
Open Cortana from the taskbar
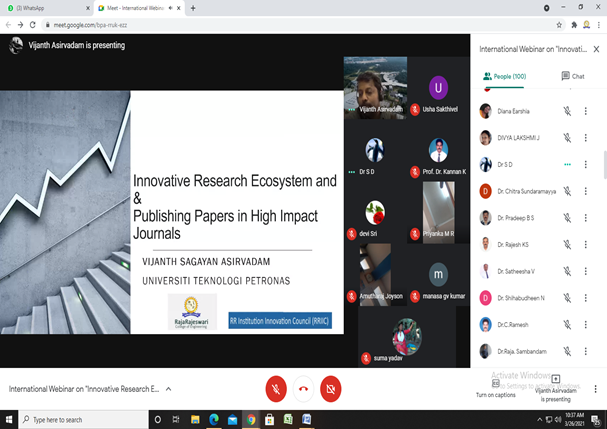point(158,419)
